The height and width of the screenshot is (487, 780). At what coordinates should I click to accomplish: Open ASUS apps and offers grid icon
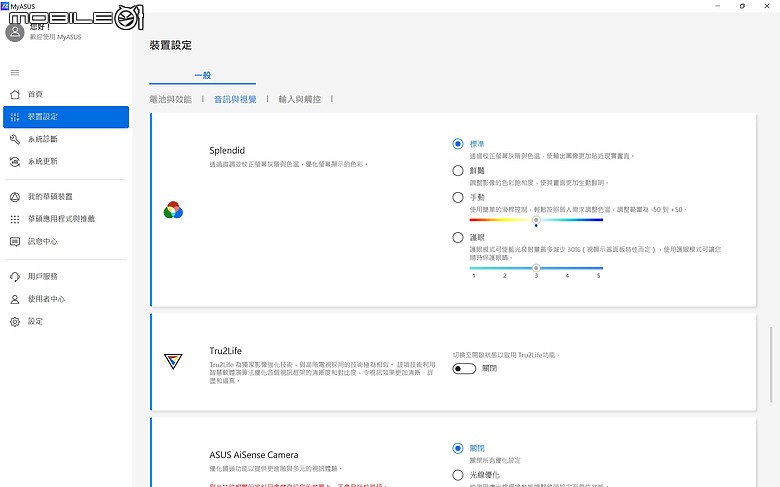[15, 219]
